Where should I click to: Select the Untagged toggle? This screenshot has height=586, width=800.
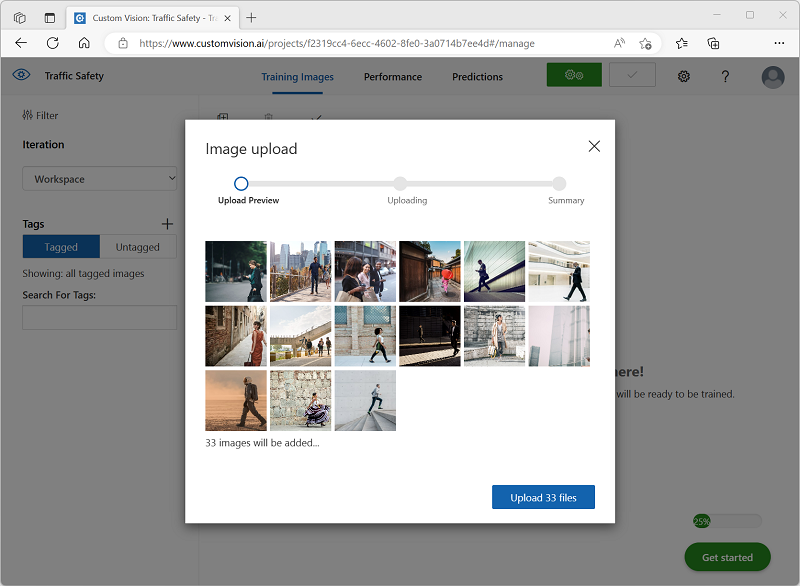pos(138,247)
